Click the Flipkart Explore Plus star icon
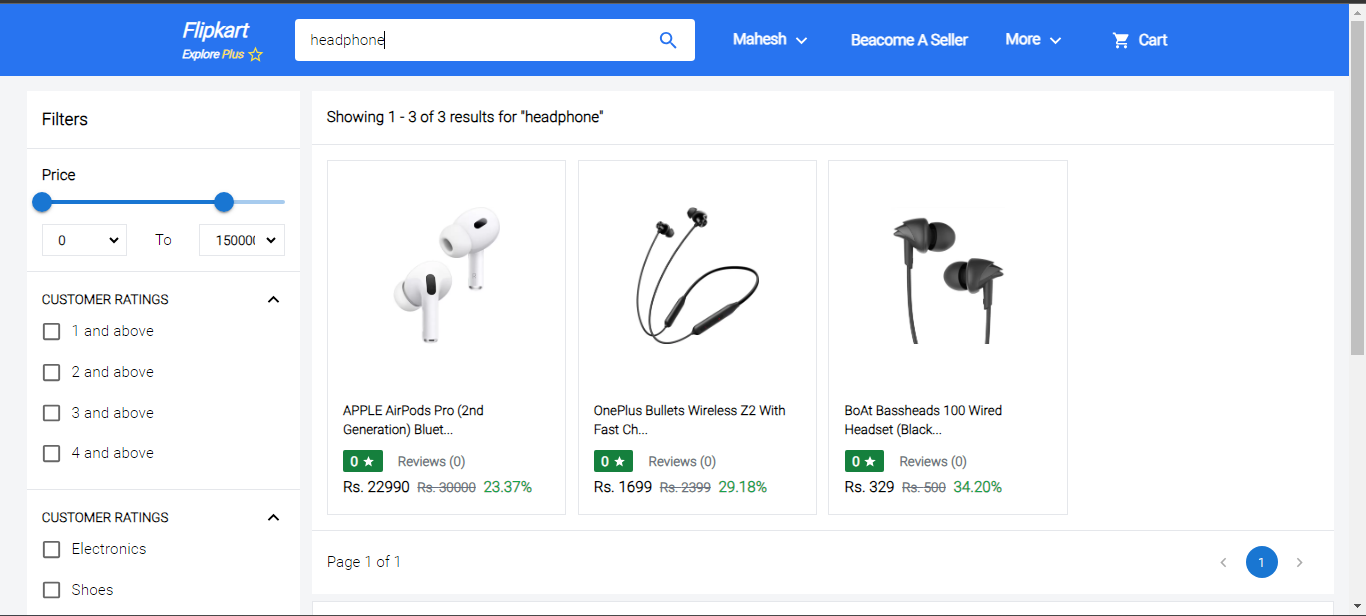This screenshot has height=616, width=1366. click(x=254, y=55)
